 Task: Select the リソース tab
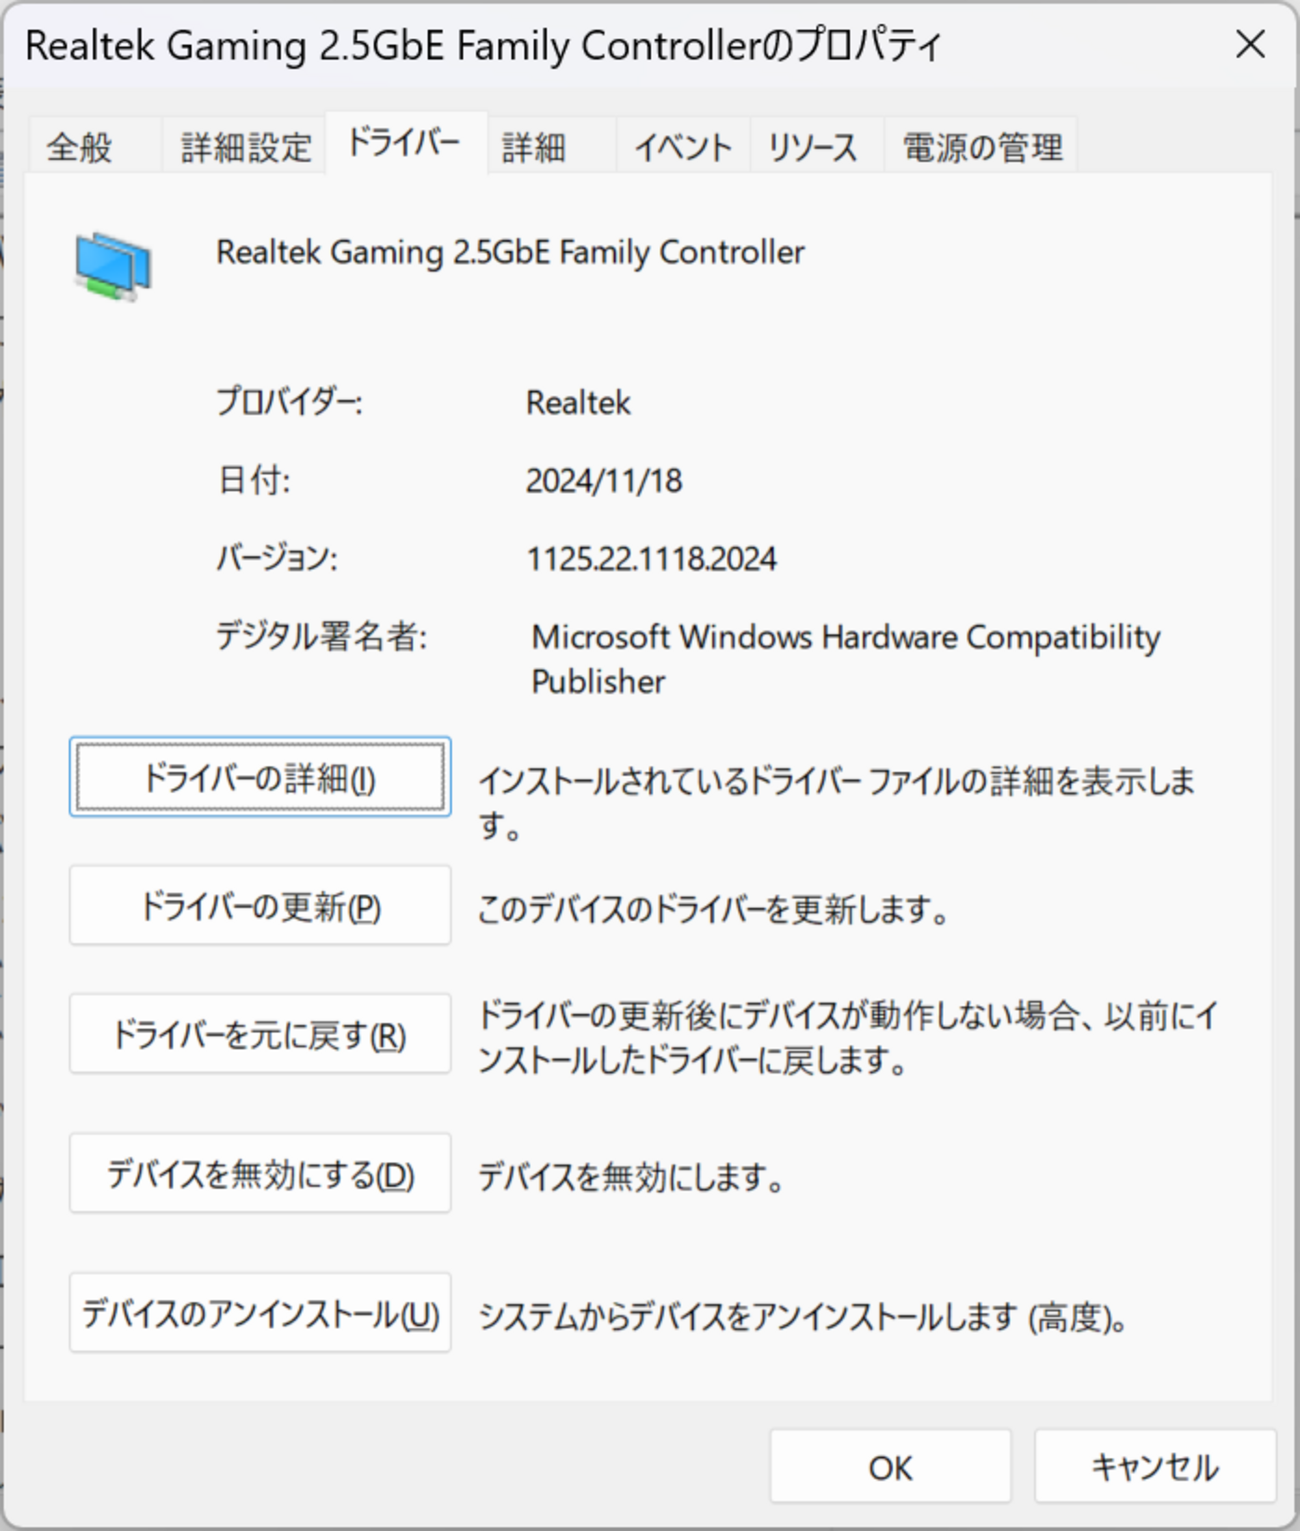pyautogui.click(x=810, y=147)
